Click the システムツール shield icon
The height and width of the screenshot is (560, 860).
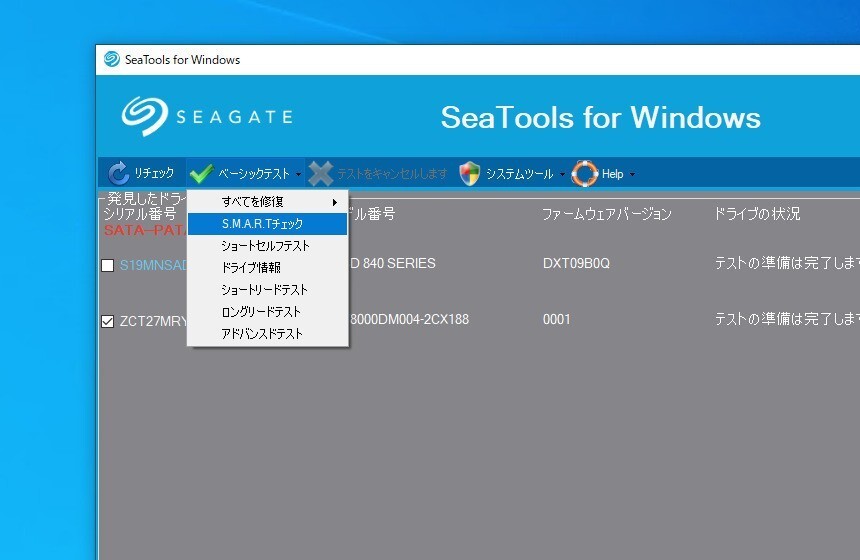point(470,174)
